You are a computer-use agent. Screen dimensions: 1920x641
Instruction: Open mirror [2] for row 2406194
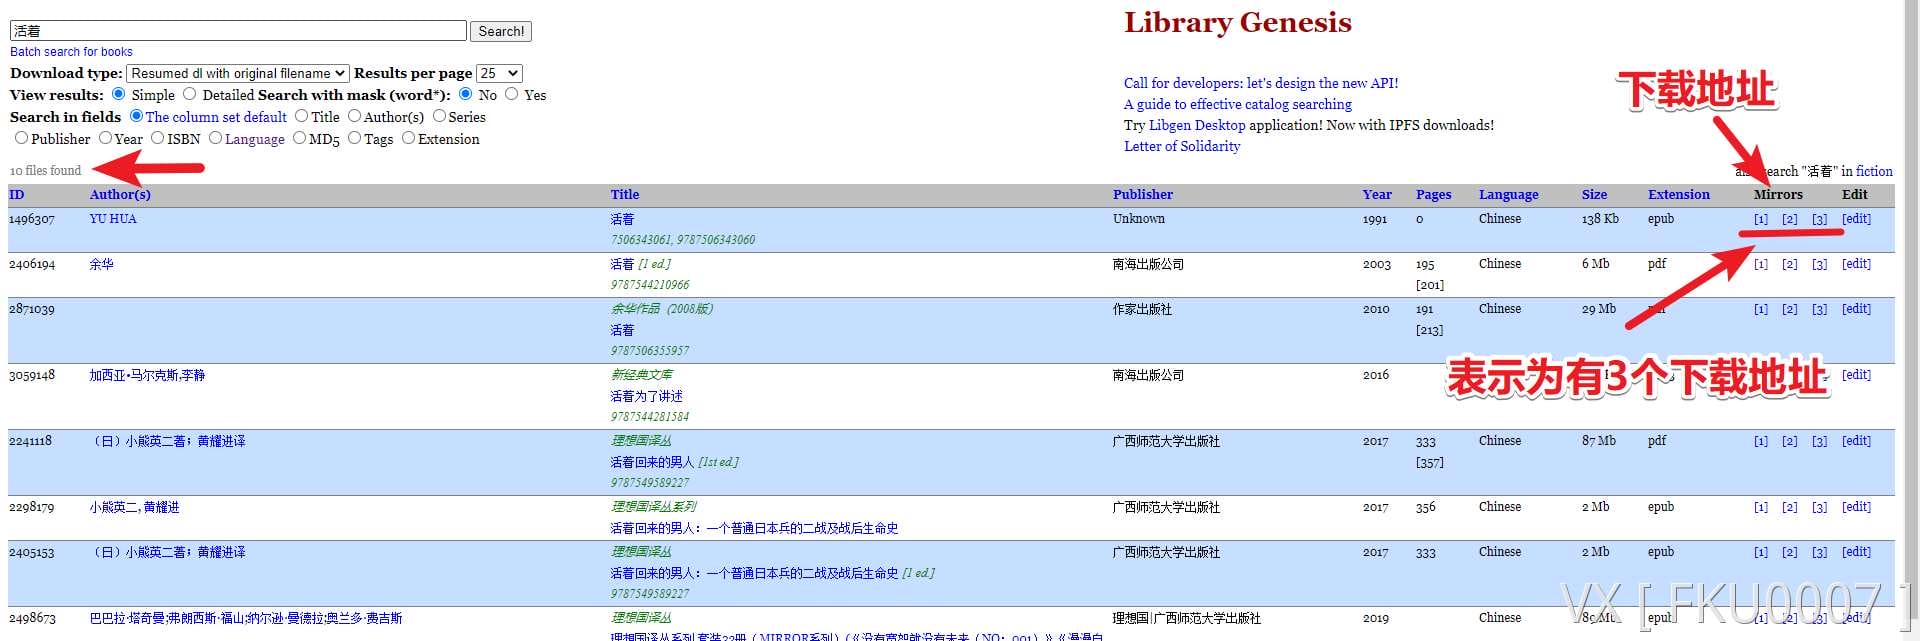click(1790, 264)
